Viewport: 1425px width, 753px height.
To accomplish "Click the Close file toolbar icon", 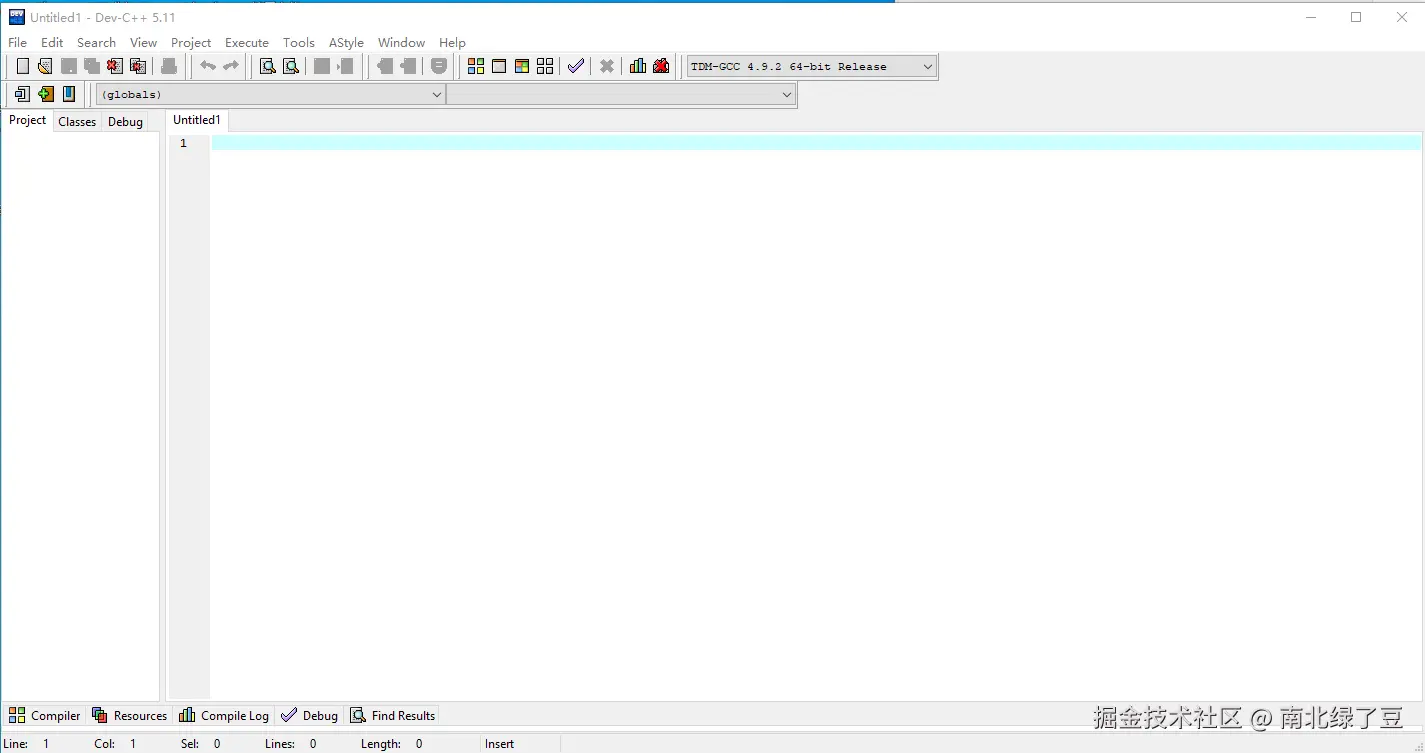I will (115, 66).
